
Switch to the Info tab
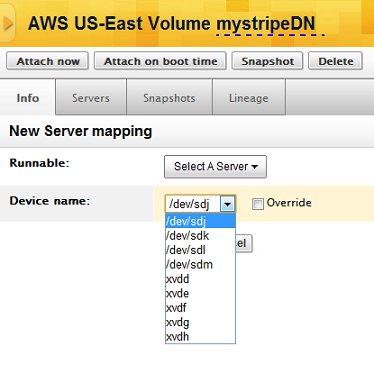pos(28,98)
